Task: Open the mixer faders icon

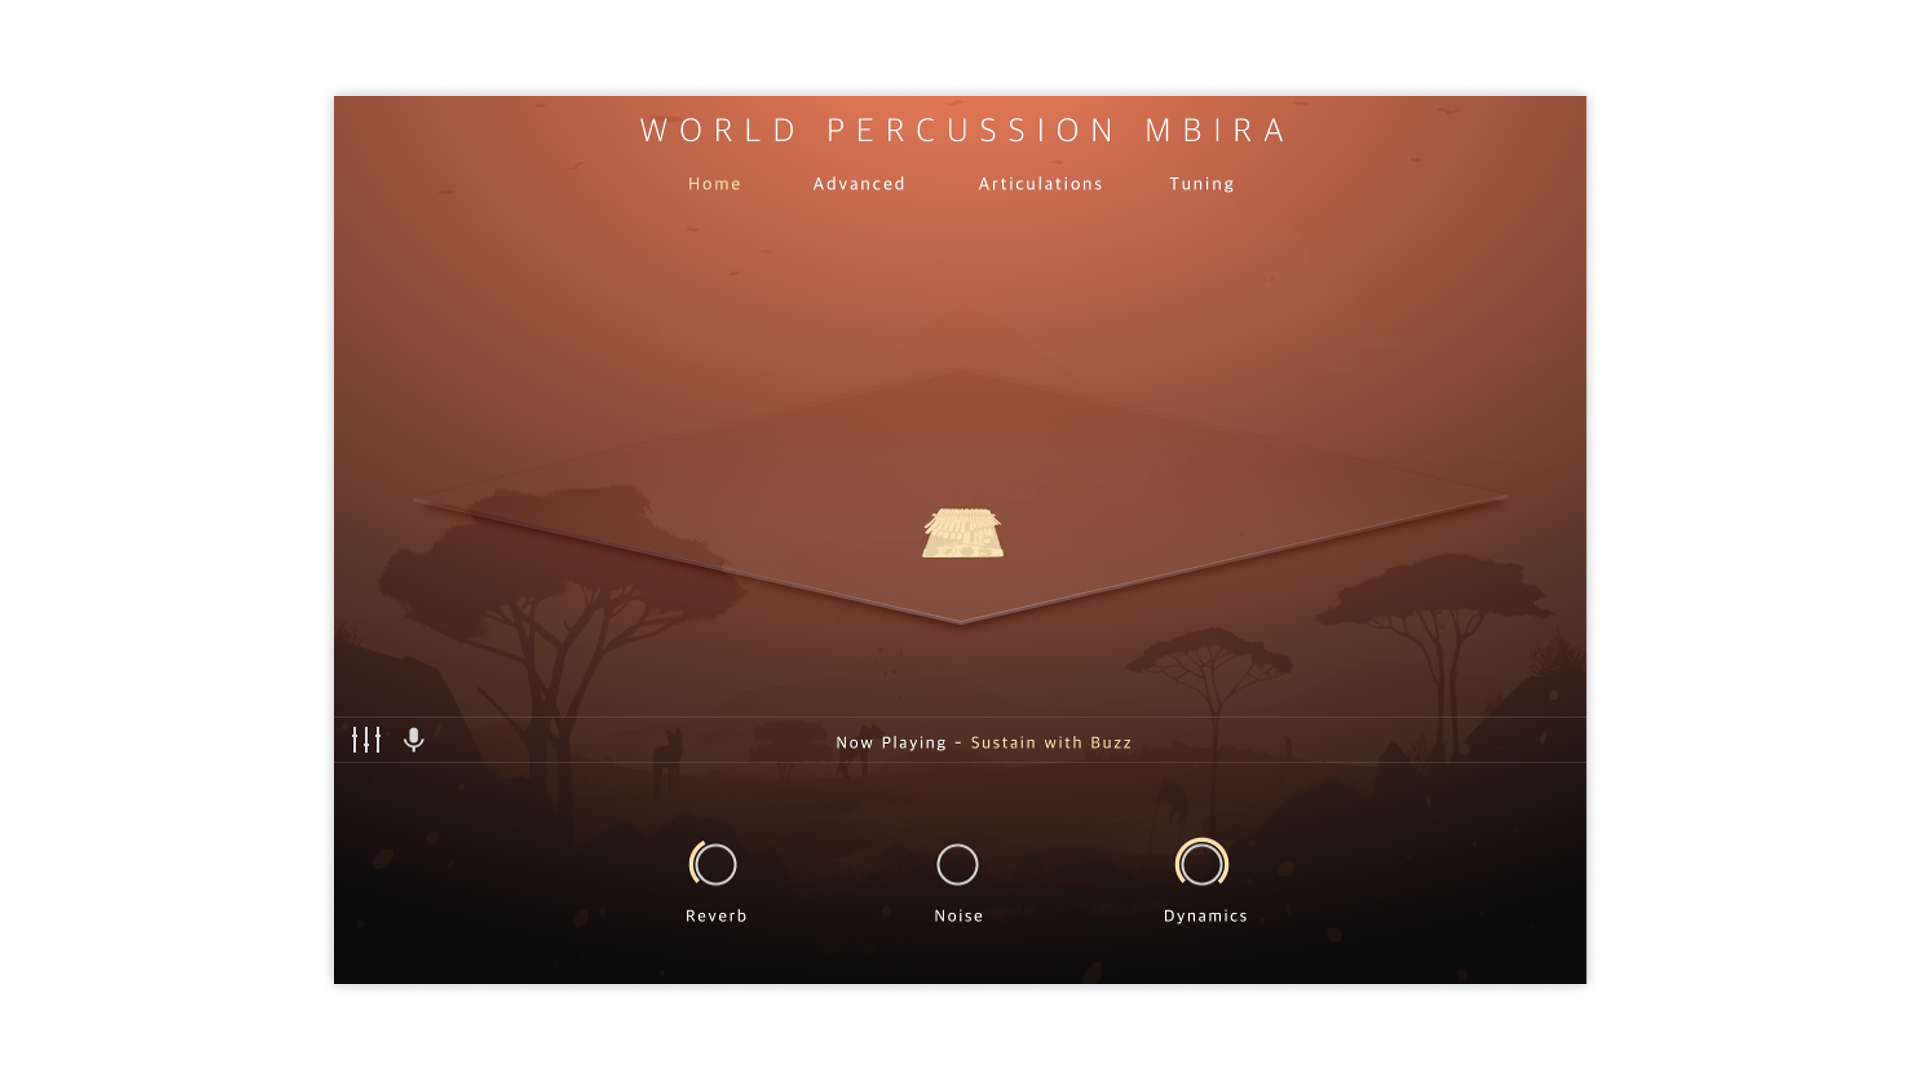Action: 366,740
